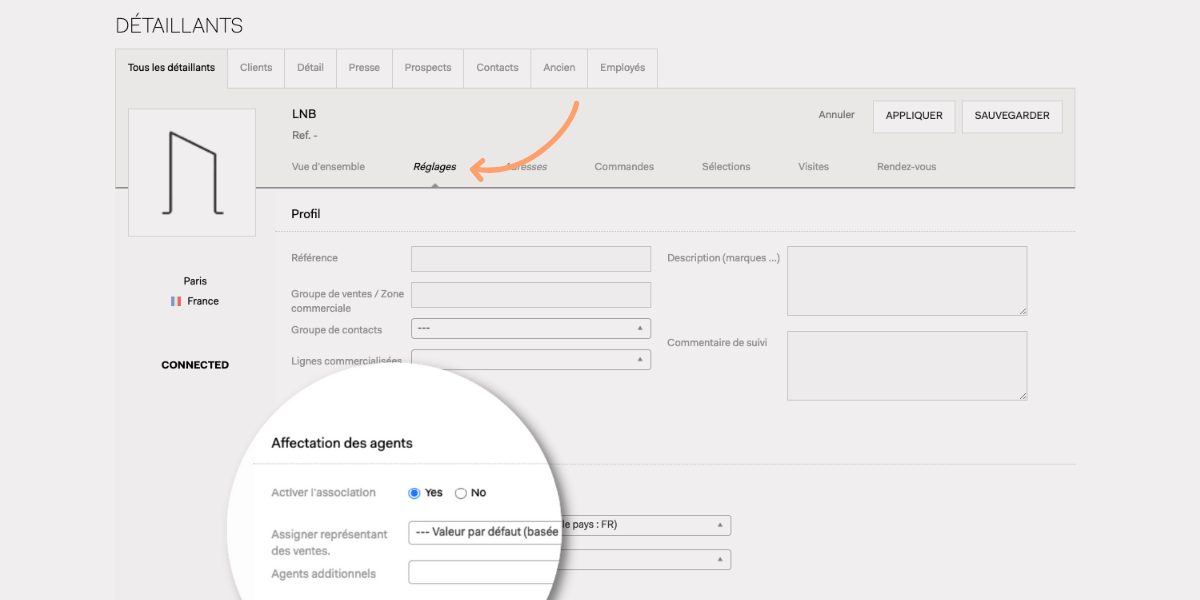Click the Description (marques) text area
The height and width of the screenshot is (600, 1200).
(907, 281)
